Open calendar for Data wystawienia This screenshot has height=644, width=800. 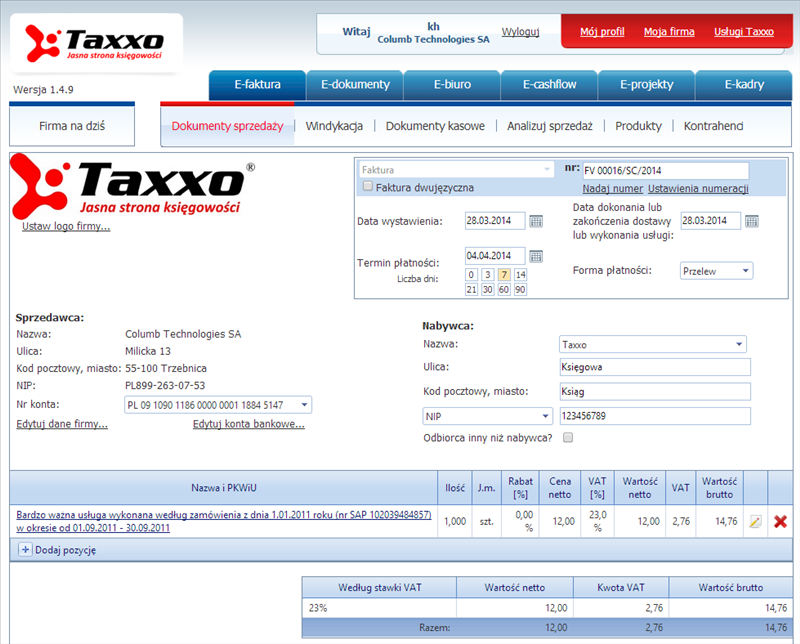[536, 221]
